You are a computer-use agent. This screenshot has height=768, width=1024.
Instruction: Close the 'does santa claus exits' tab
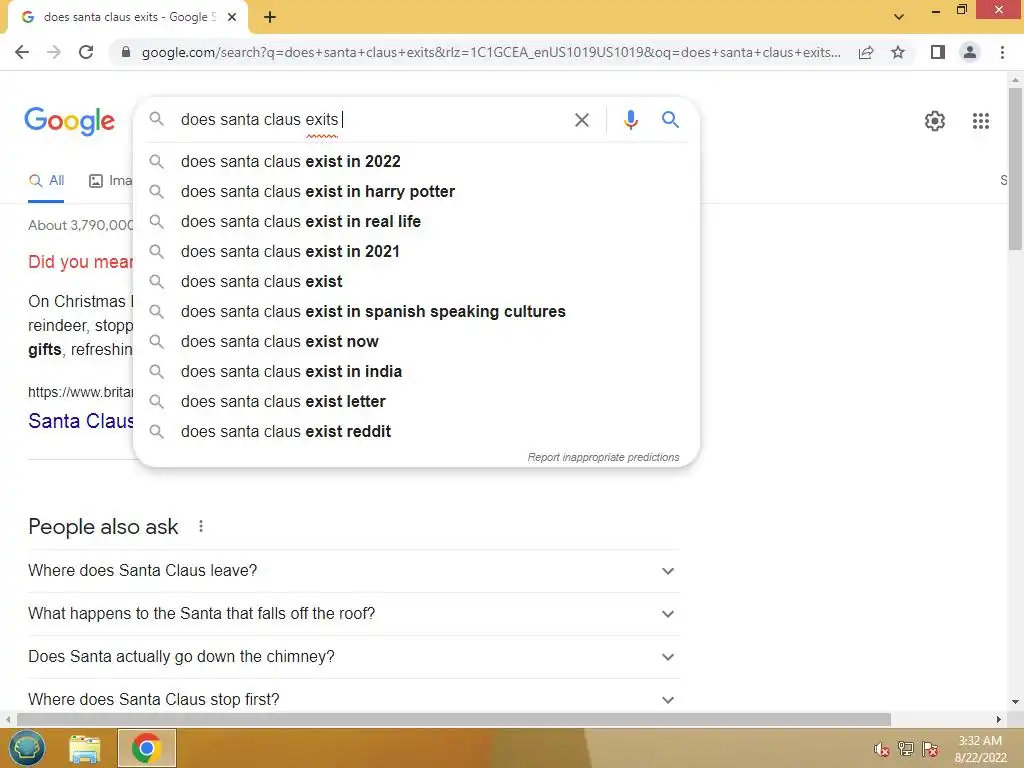(x=232, y=17)
